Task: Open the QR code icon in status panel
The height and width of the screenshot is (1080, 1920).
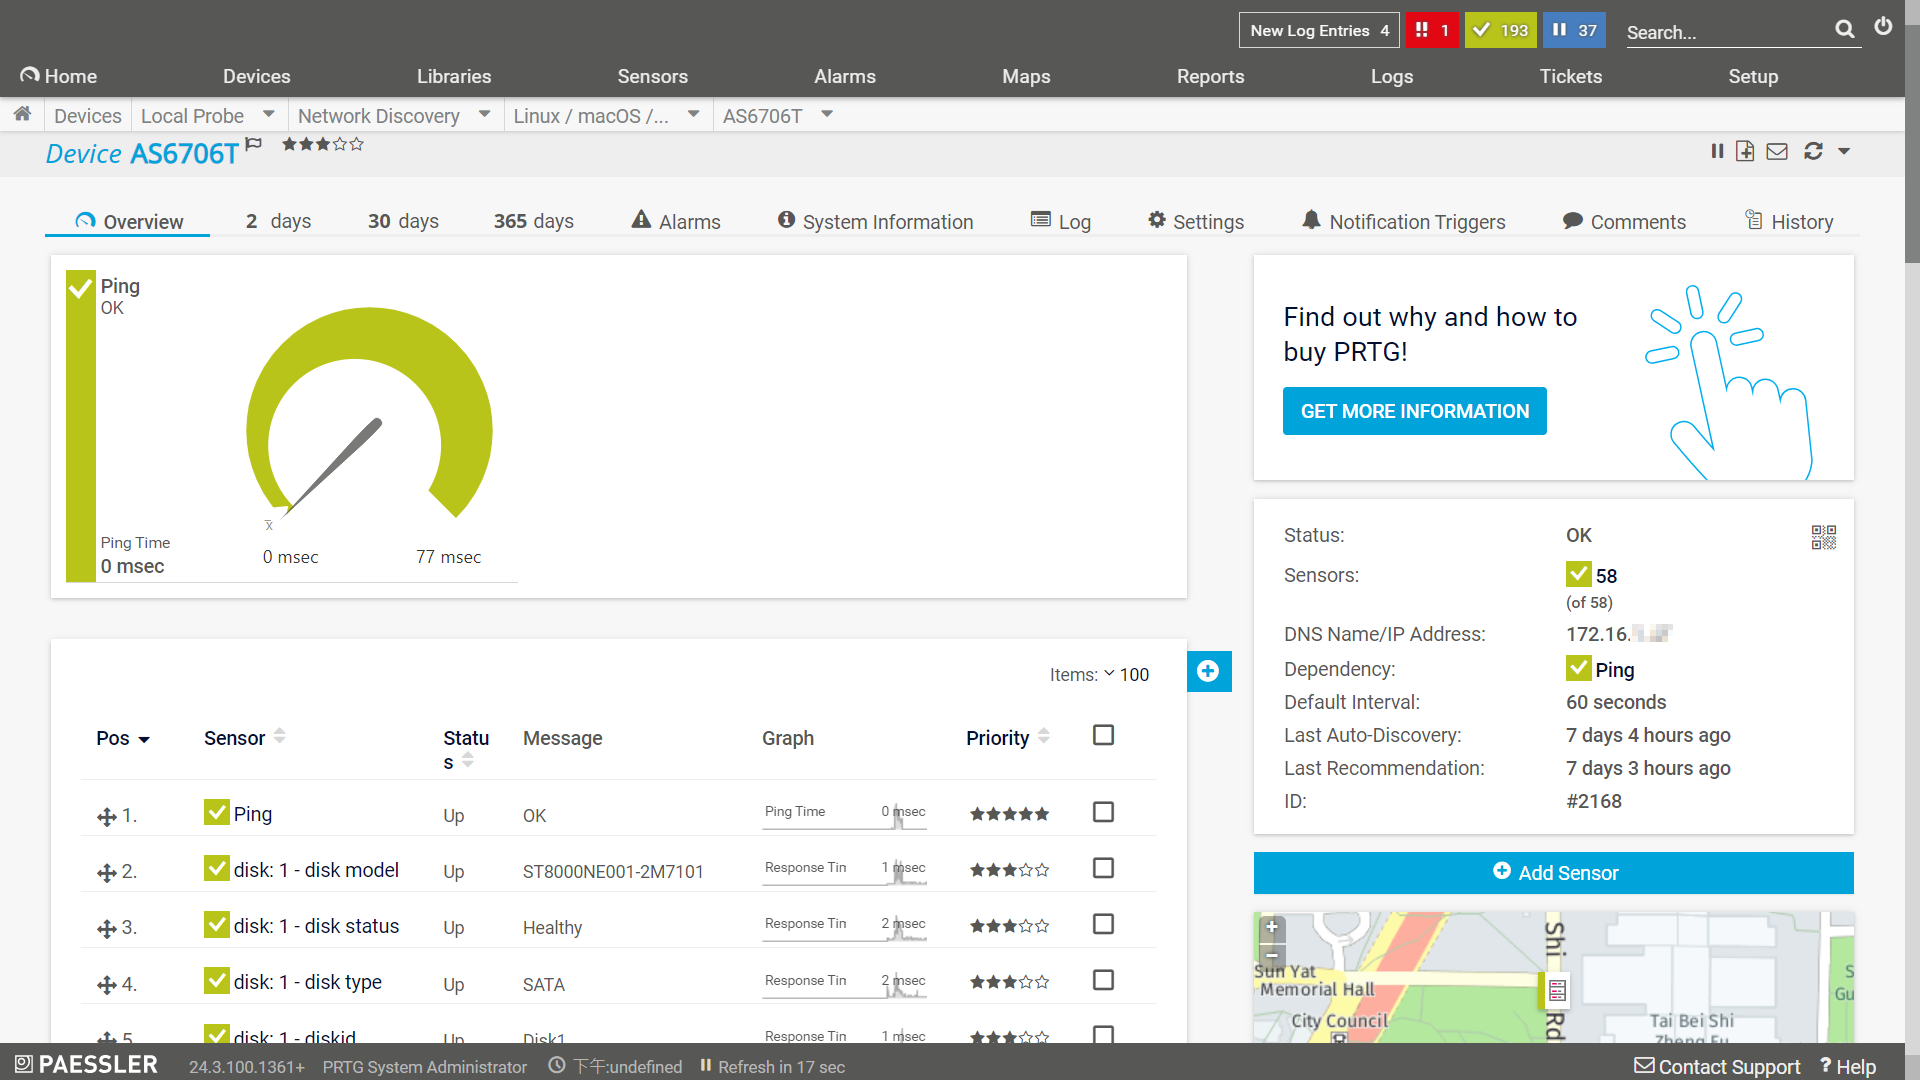Action: pyautogui.click(x=1823, y=537)
